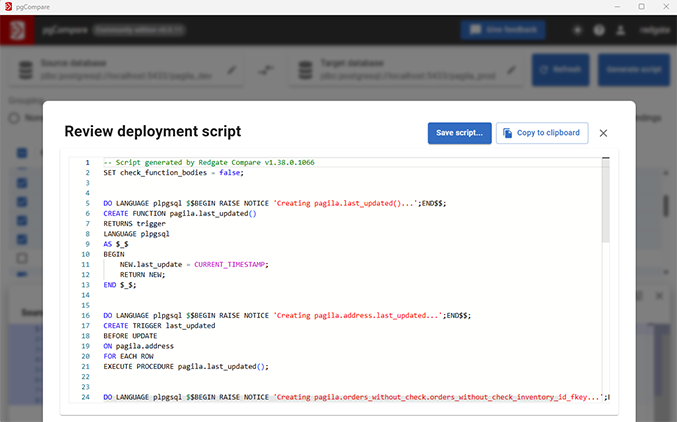Open the Give feedback button in header
The width and height of the screenshot is (677, 422).
(x=503, y=30)
